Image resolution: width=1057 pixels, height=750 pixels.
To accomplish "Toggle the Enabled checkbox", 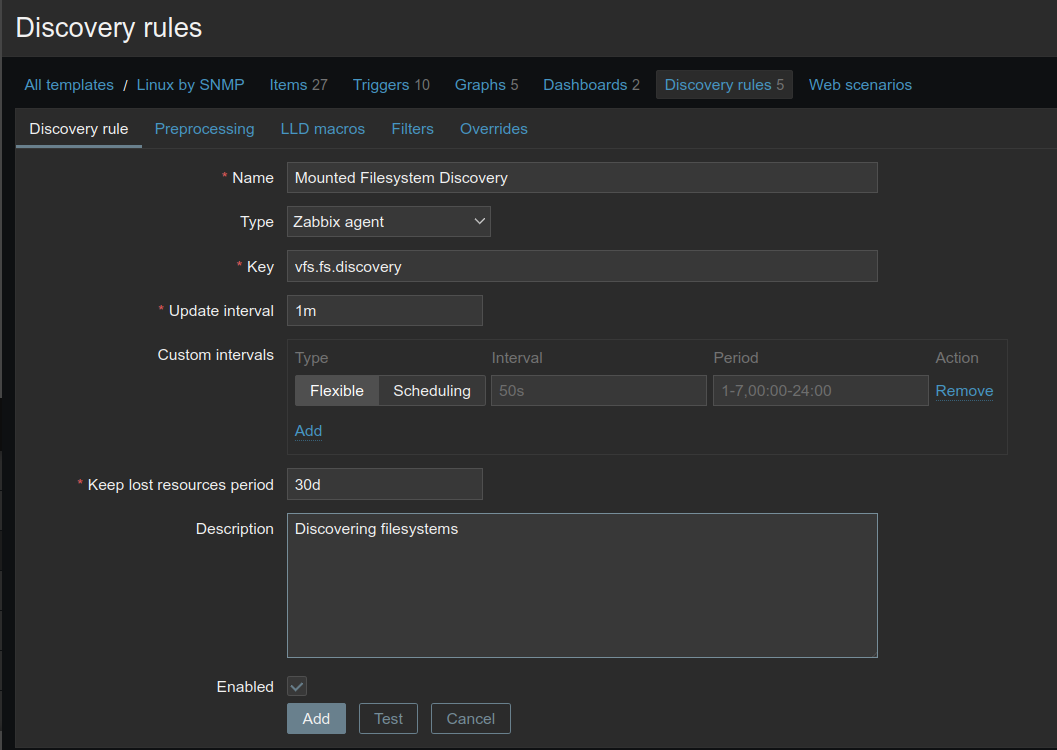I will click(x=297, y=687).
